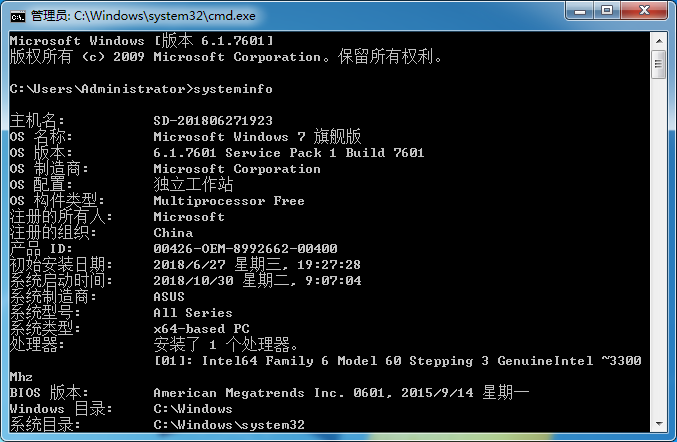Click the typed command 'systeminfo'

(233, 89)
